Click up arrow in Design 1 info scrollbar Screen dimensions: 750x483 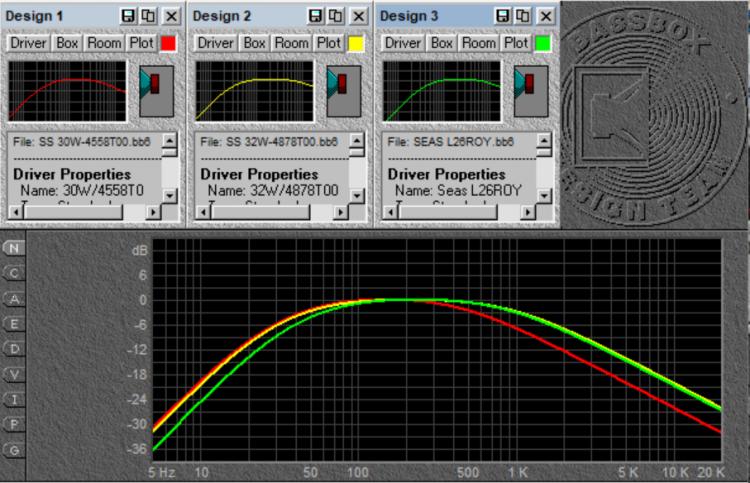pyautogui.click(x=170, y=140)
